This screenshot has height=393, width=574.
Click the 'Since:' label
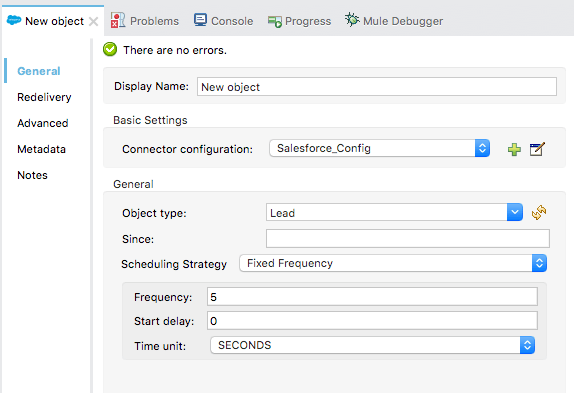(138, 239)
